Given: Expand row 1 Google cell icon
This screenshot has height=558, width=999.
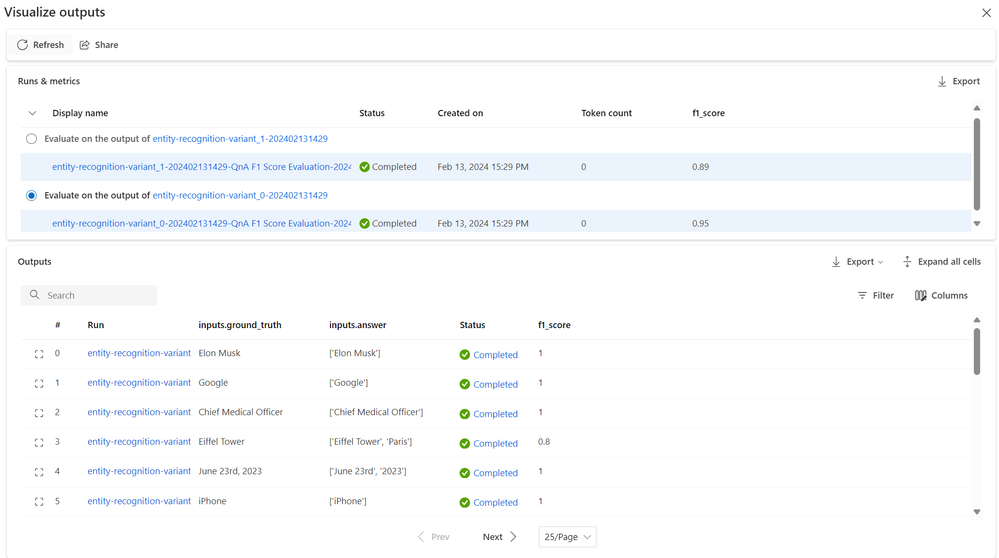Looking at the screenshot, I should tap(39, 383).
